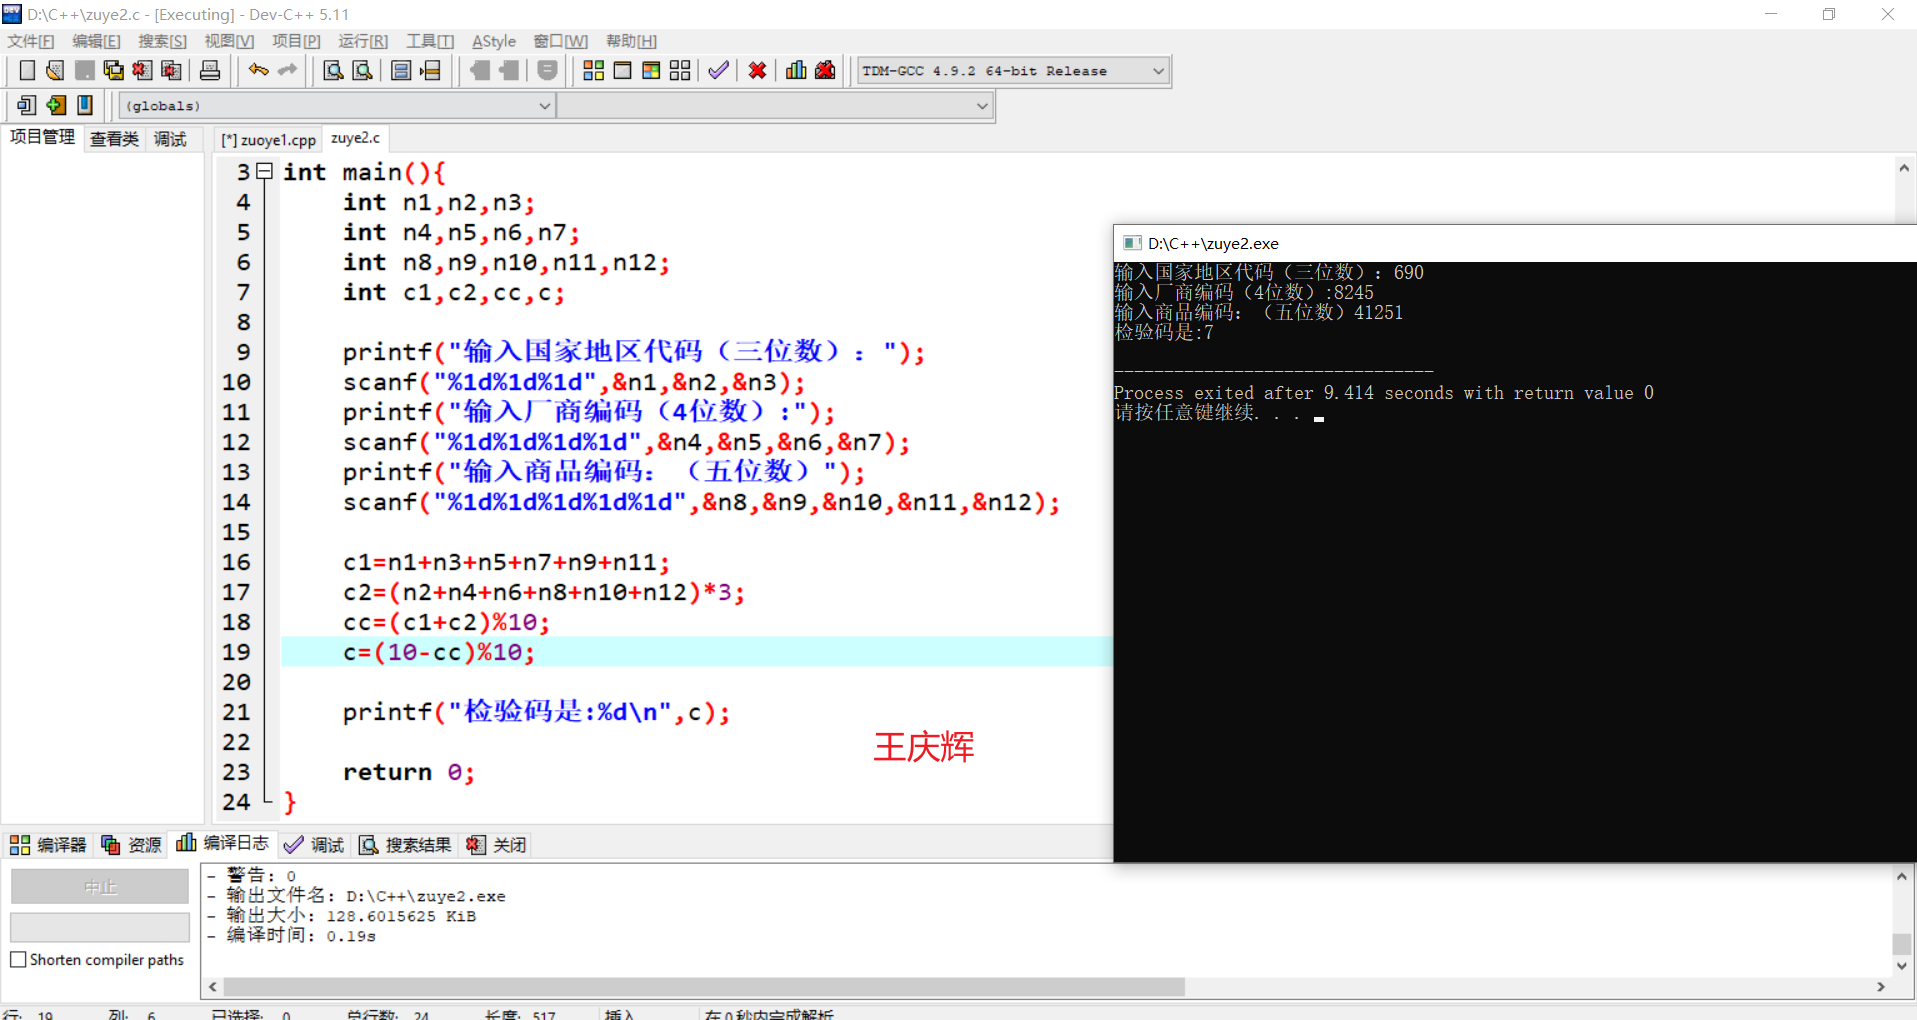Open the 运行[R] menu
This screenshot has height=1020, width=1917.
tap(363, 41)
